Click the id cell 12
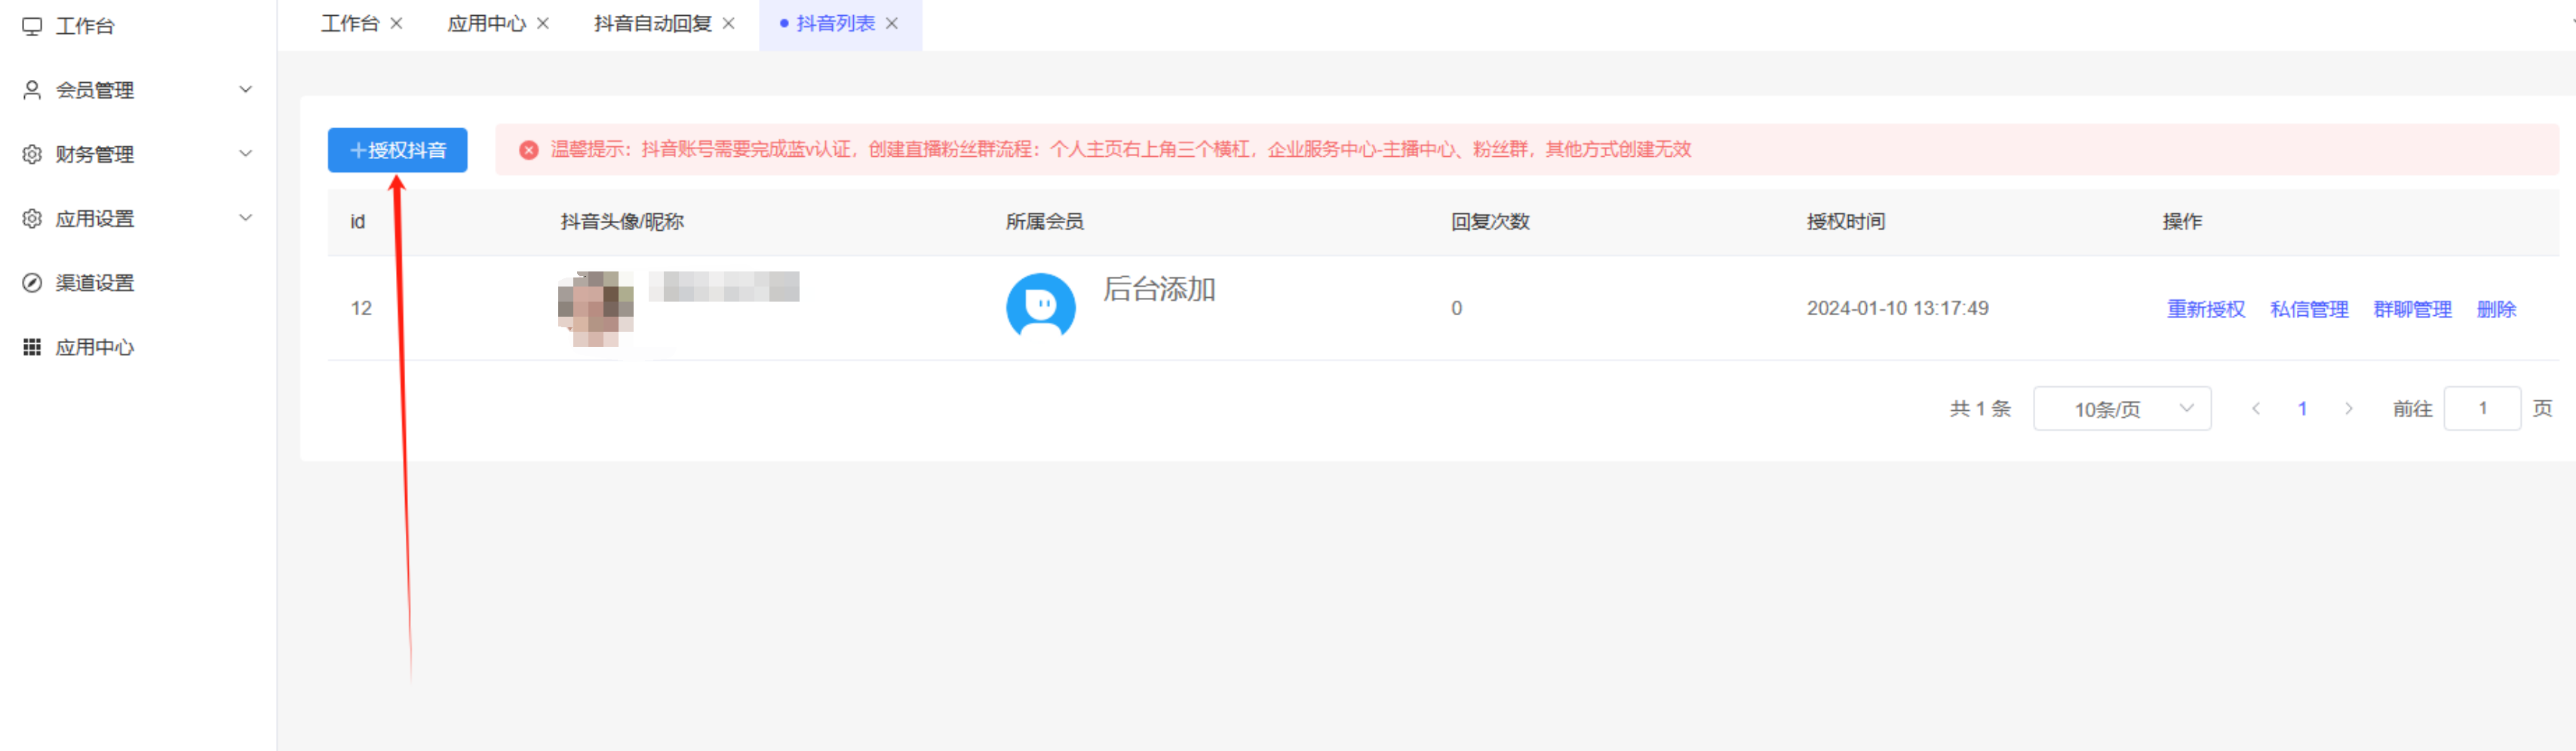Viewport: 2576px width, 751px height. pos(361,308)
